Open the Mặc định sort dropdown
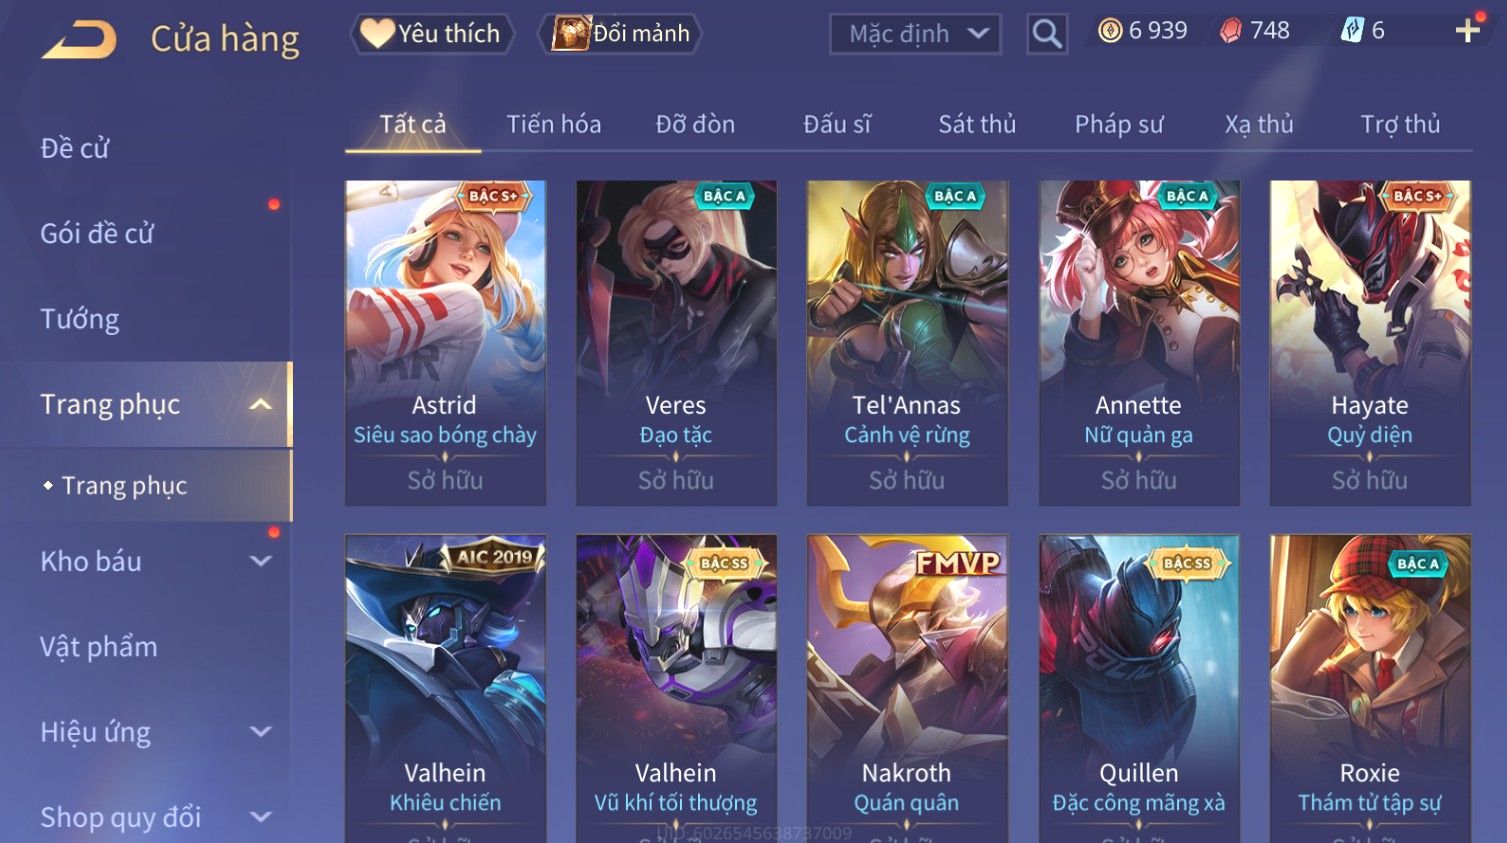This screenshot has height=843, width=1507. point(915,34)
